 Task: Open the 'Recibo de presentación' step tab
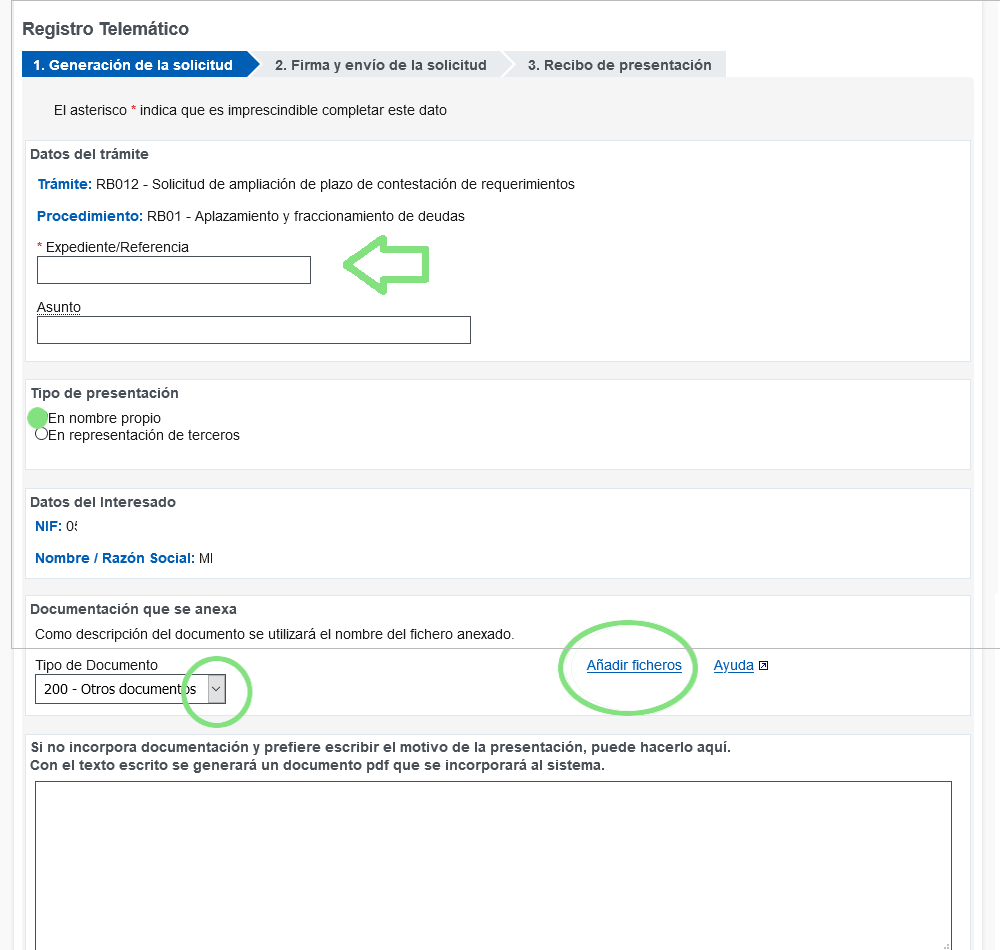[619, 65]
